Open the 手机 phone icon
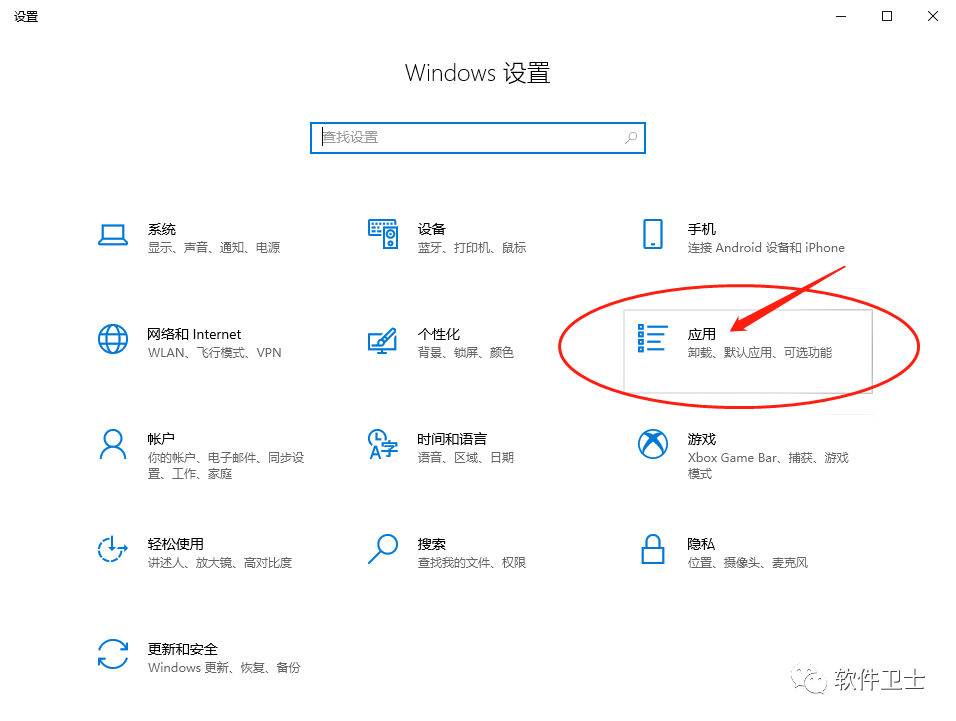The height and width of the screenshot is (721, 956). [x=653, y=234]
